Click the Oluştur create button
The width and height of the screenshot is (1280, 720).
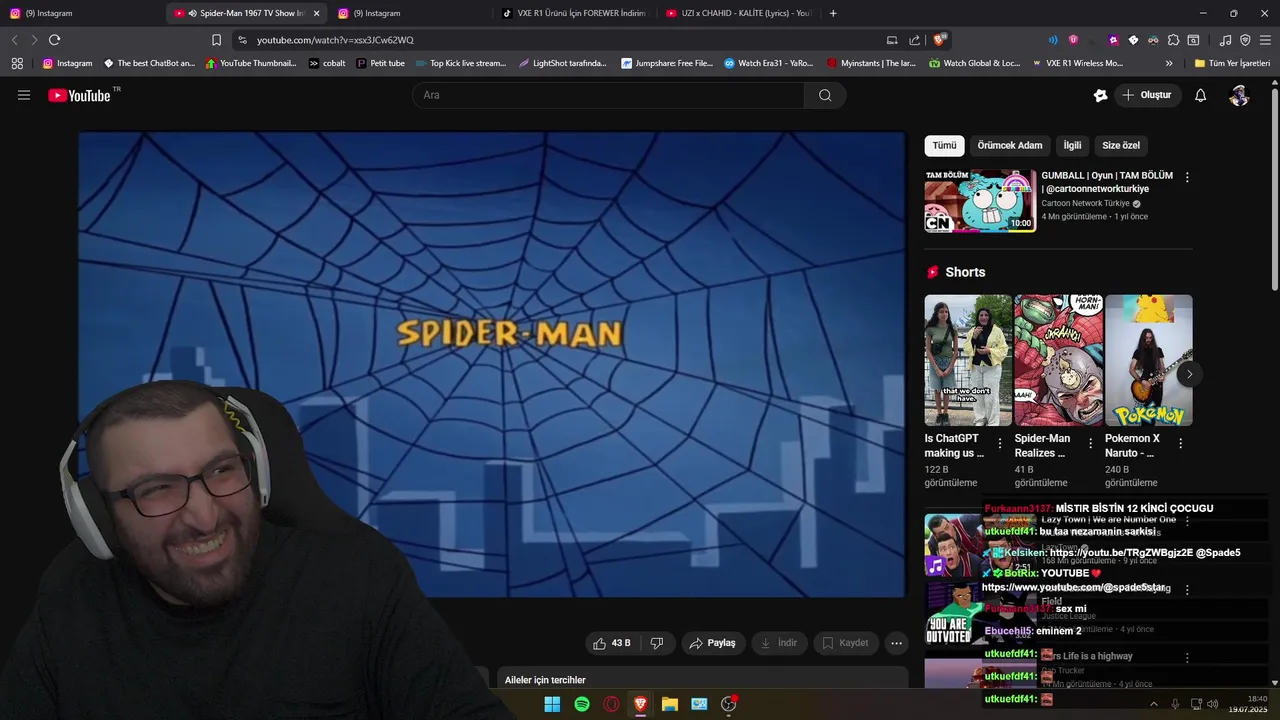(x=1146, y=95)
